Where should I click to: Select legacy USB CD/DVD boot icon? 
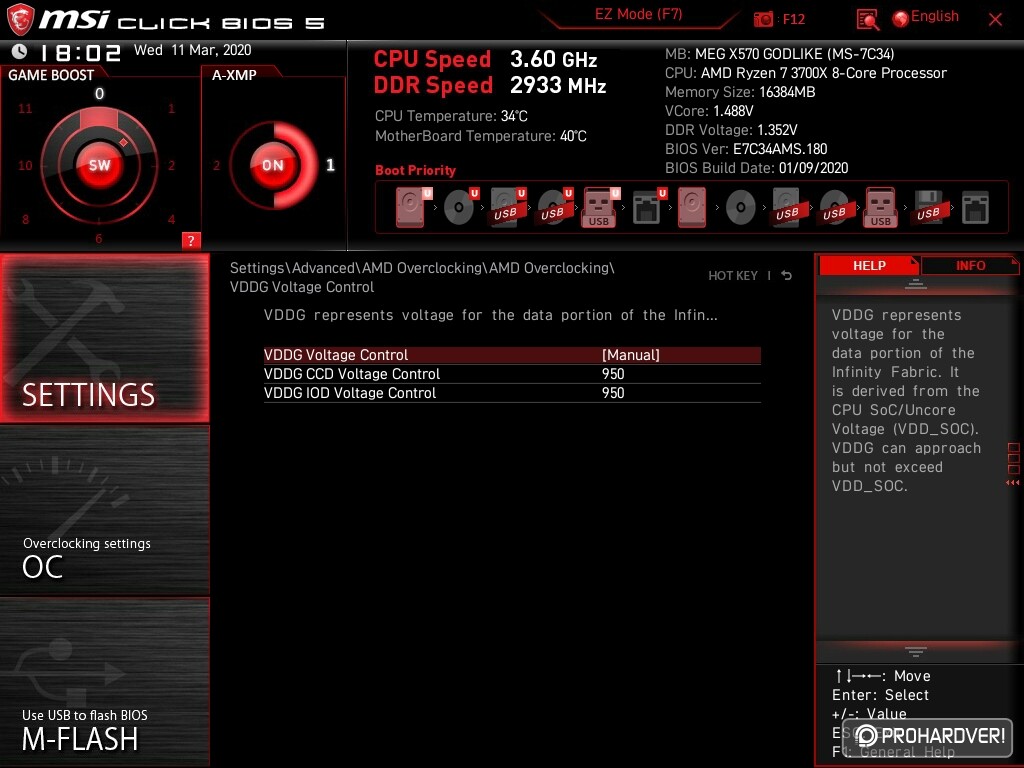pyautogui.click(x=834, y=207)
